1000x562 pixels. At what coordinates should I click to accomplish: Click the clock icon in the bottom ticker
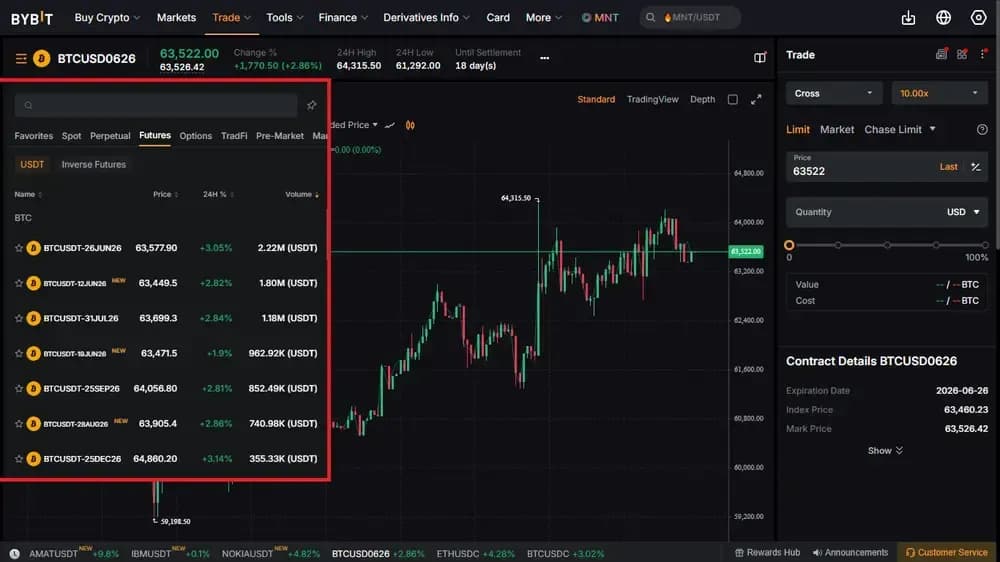(x=15, y=553)
